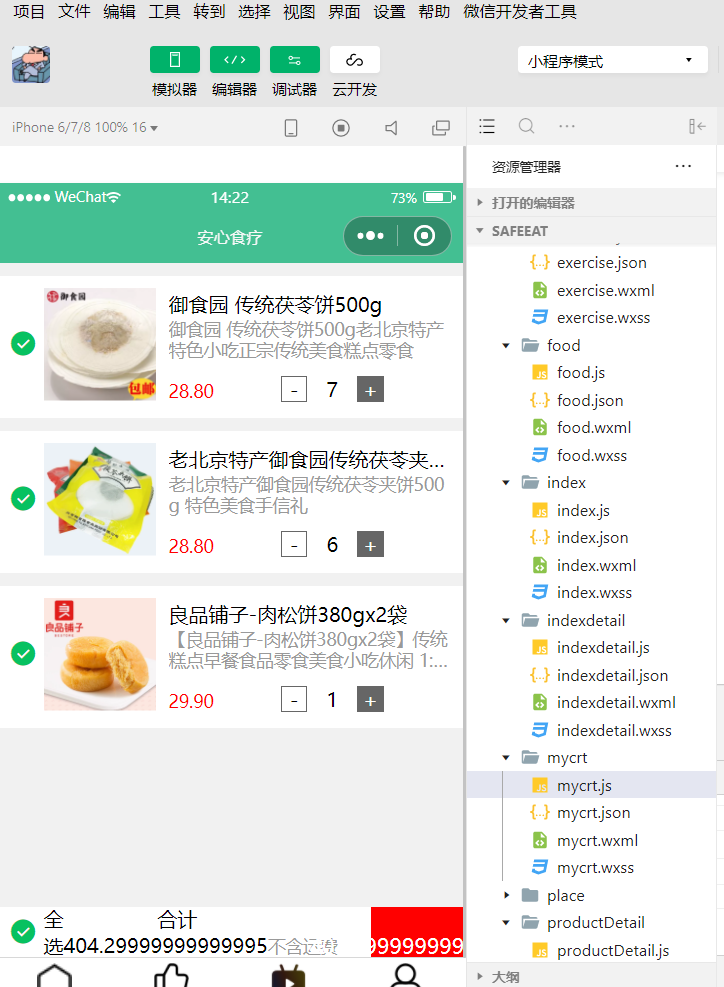This screenshot has height=987, width=724.
Task: Open cloud development (云开发) button
Action: click(354, 60)
